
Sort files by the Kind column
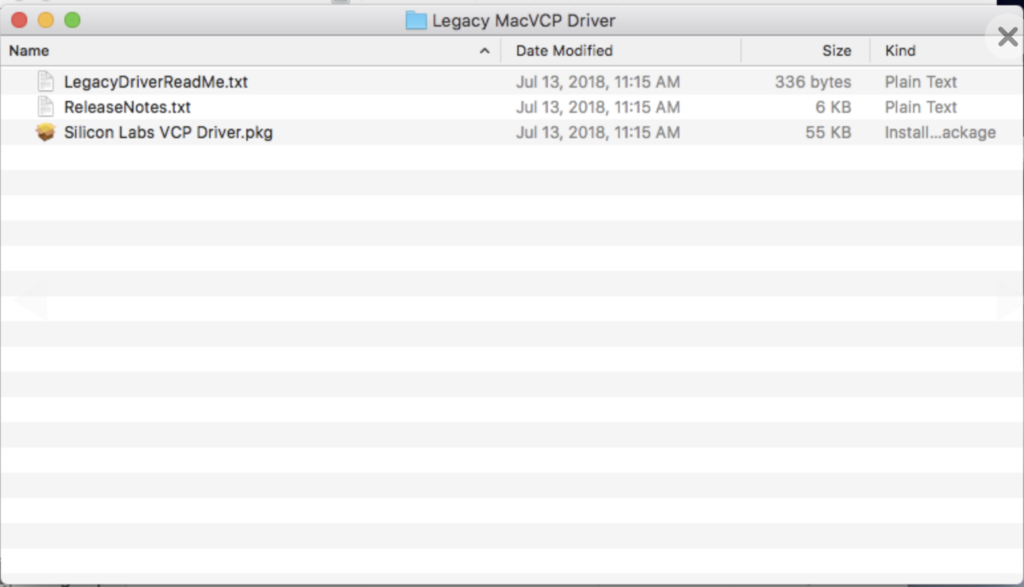pos(900,51)
